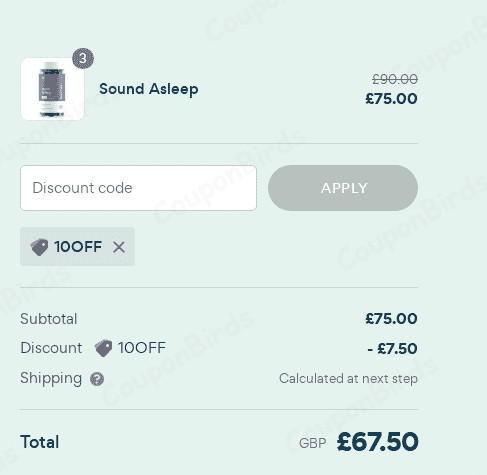Click the discount amount - £7.50
Screen dimensions: 487x475
(x=392, y=349)
